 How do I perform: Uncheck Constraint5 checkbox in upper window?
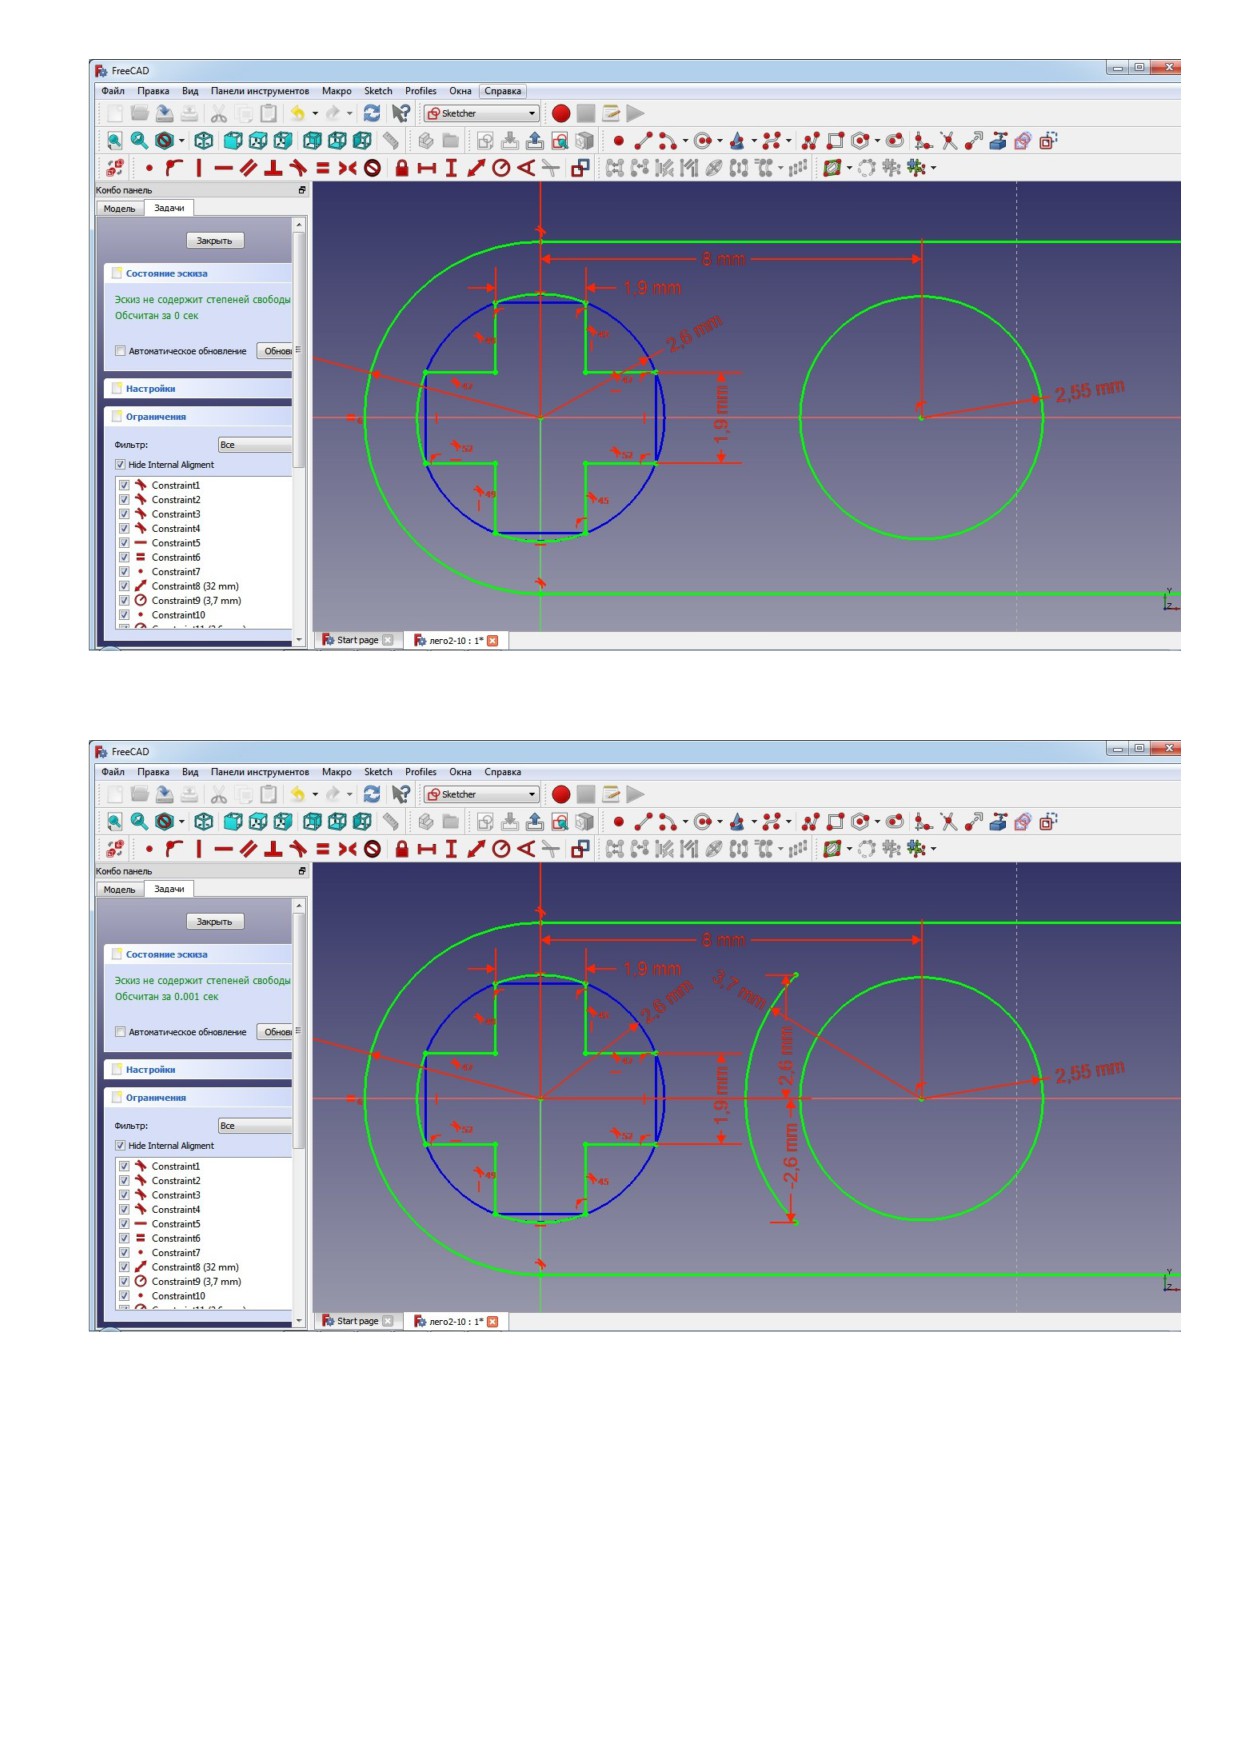pyautogui.click(x=124, y=543)
